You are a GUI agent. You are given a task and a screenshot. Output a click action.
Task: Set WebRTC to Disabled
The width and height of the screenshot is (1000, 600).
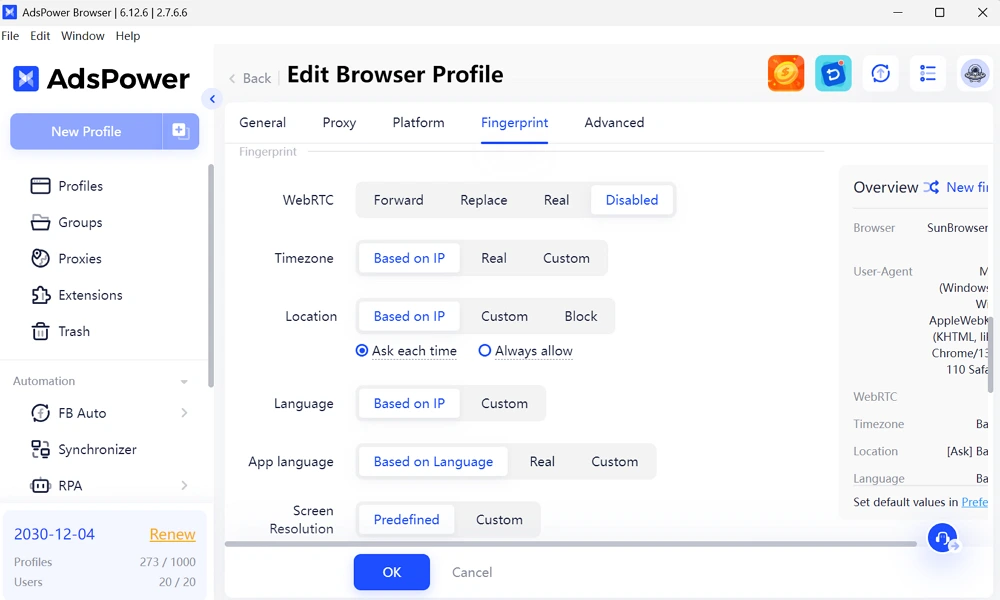coord(632,200)
